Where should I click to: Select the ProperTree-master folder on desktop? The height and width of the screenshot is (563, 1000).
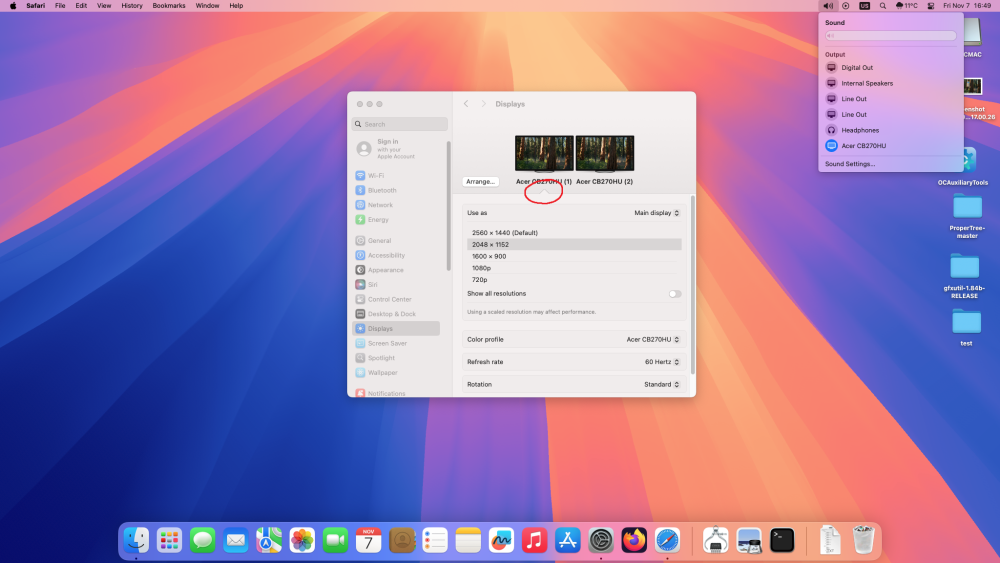[x=967, y=217]
